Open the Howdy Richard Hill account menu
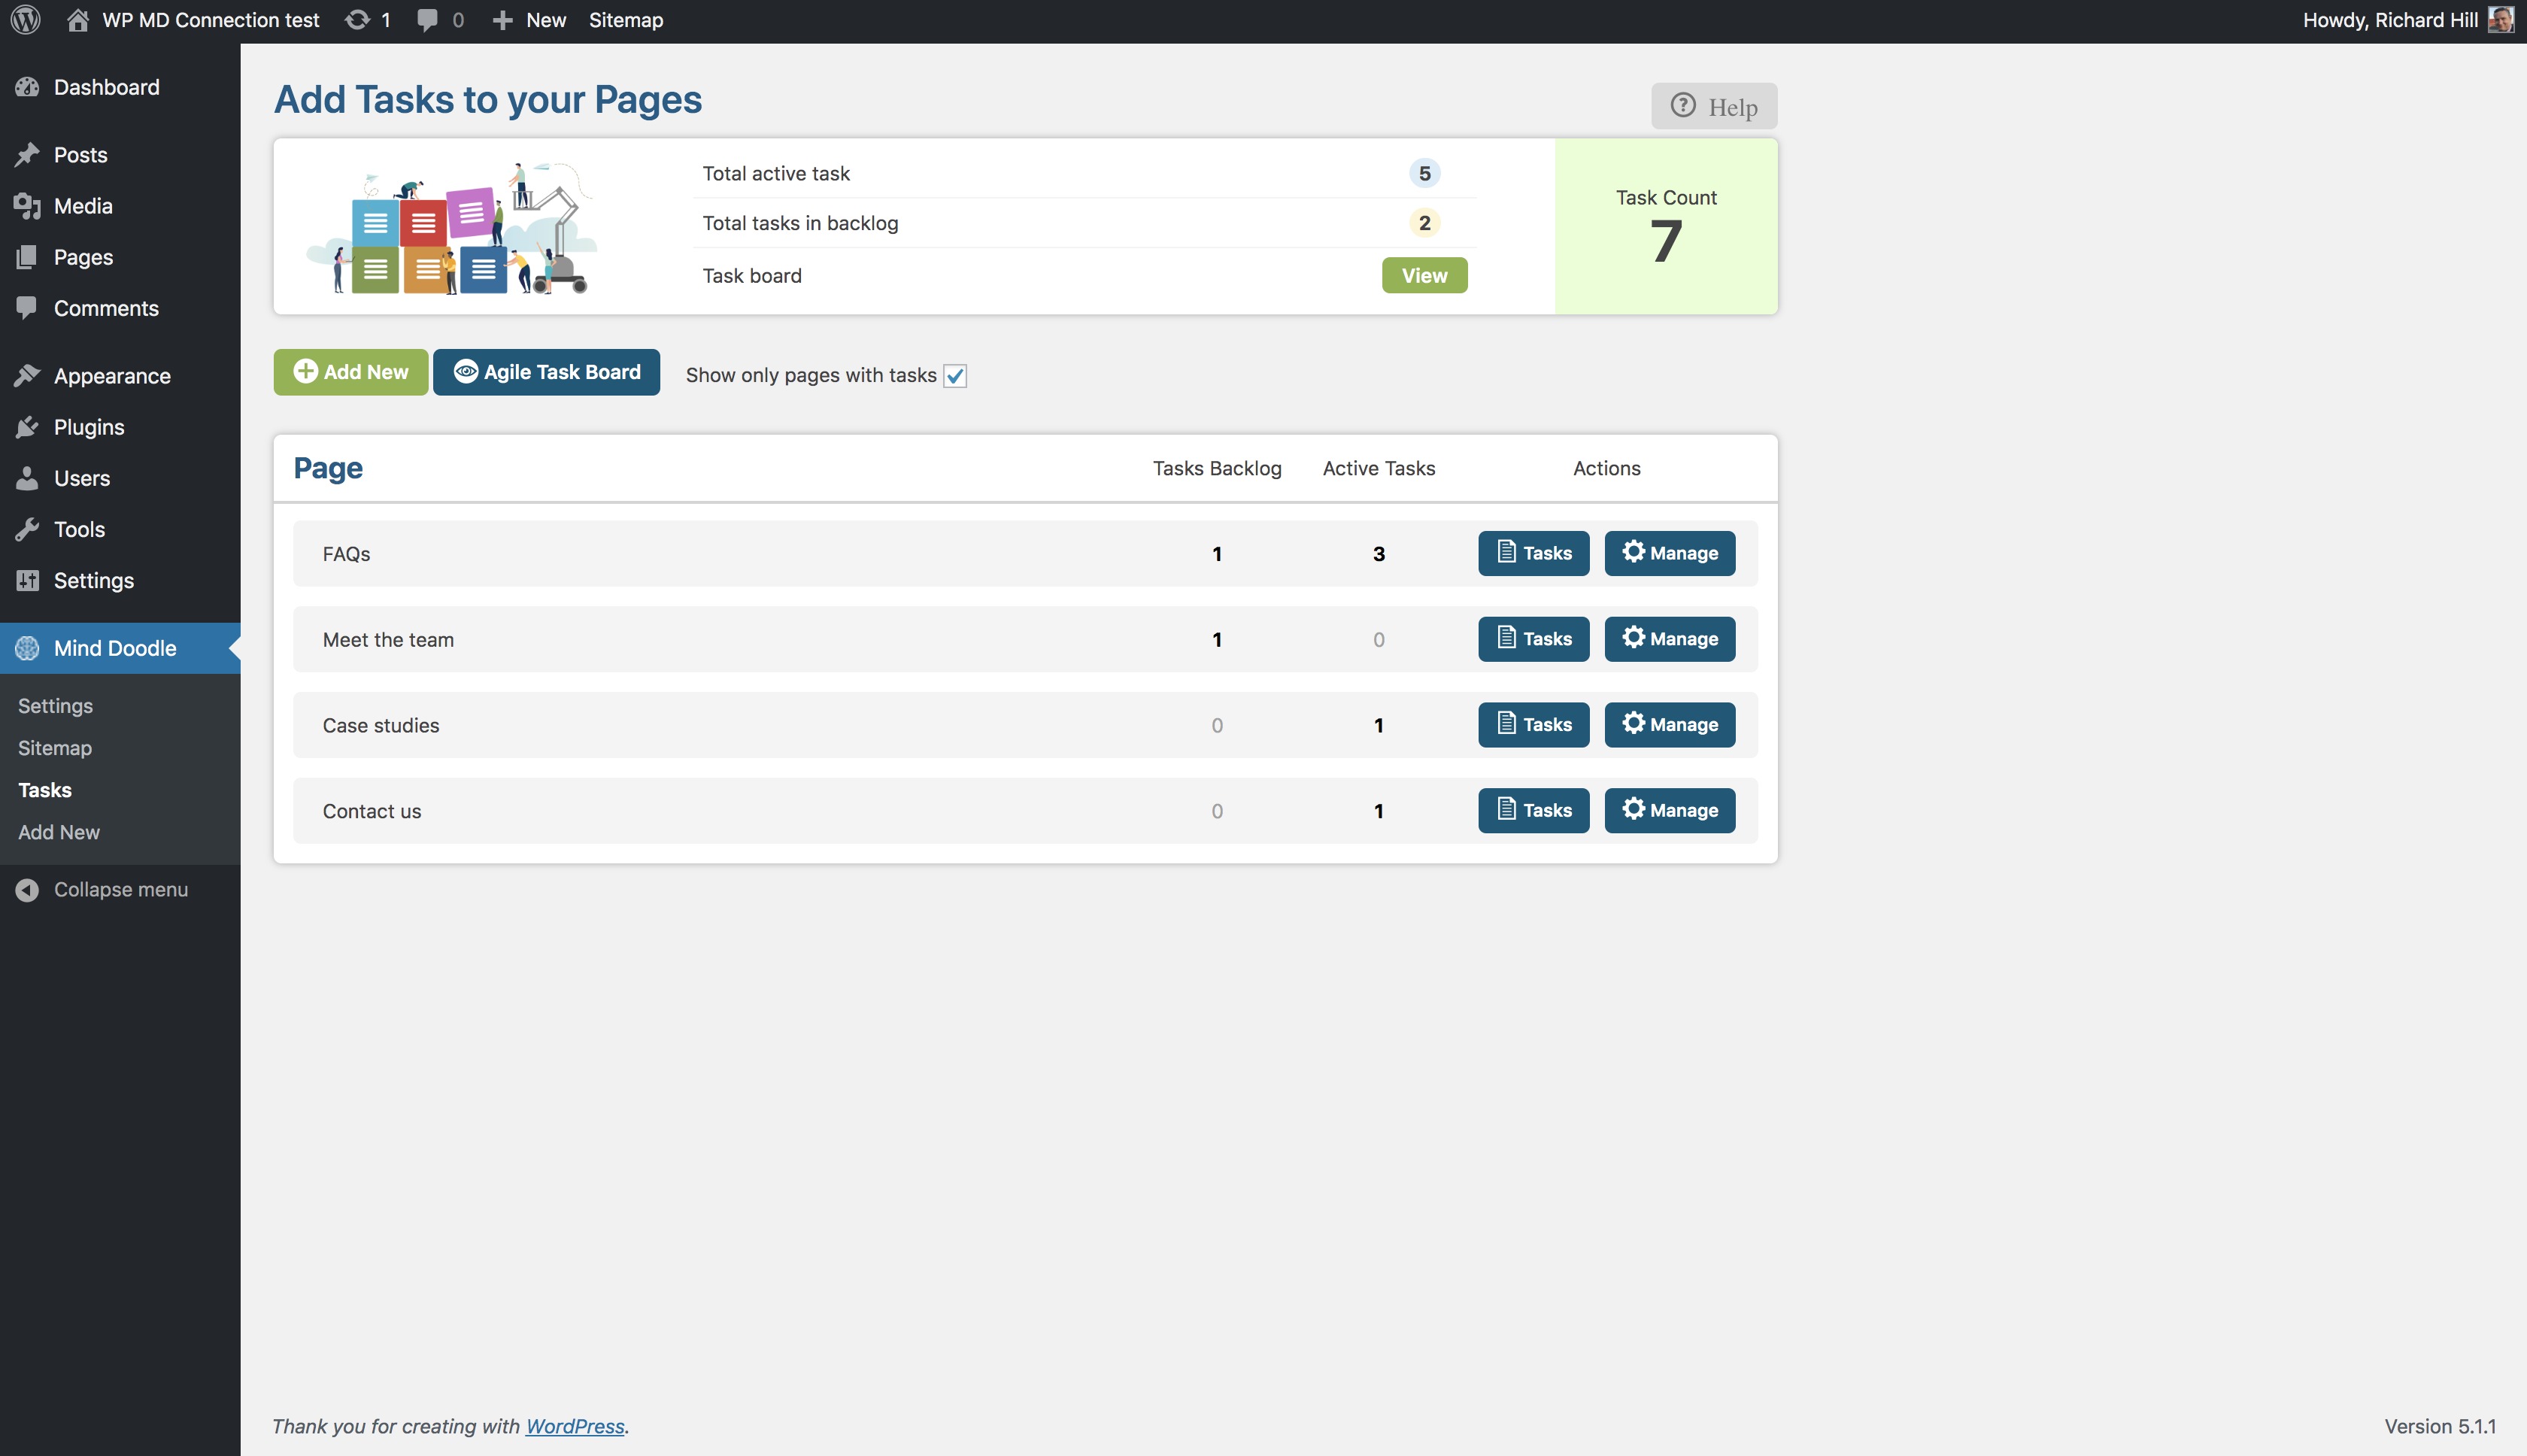The image size is (2527, 1456). [x=2389, y=20]
